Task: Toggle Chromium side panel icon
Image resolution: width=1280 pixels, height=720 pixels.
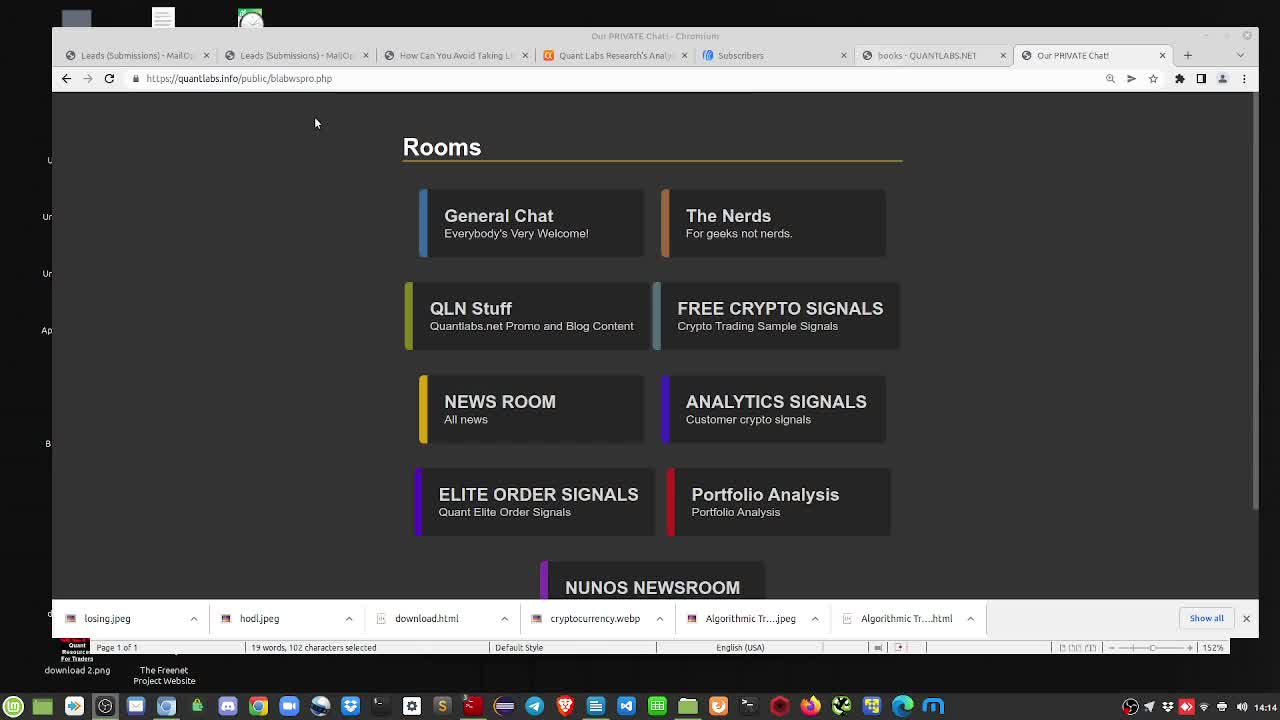Action: pyautogui.click(x=1201, y=78)
